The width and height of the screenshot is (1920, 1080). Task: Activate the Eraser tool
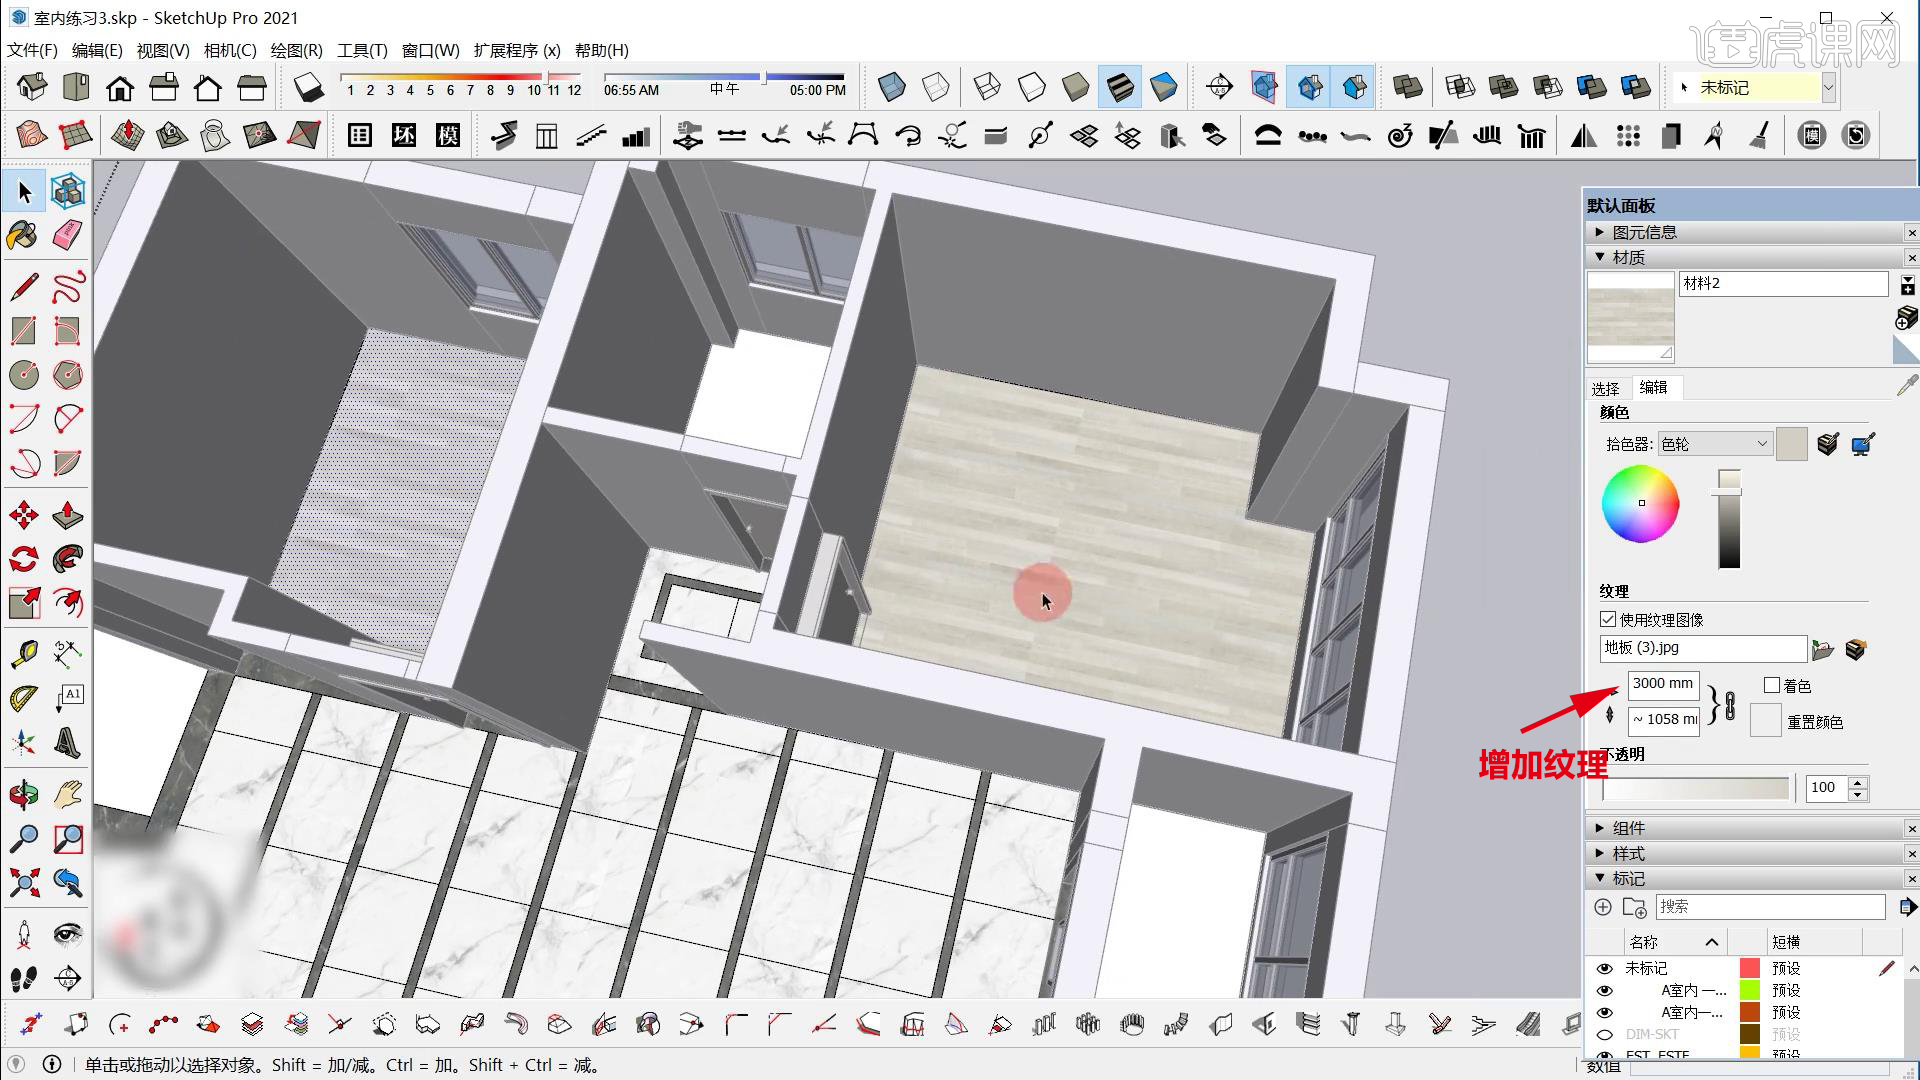[x=67, y=236]
